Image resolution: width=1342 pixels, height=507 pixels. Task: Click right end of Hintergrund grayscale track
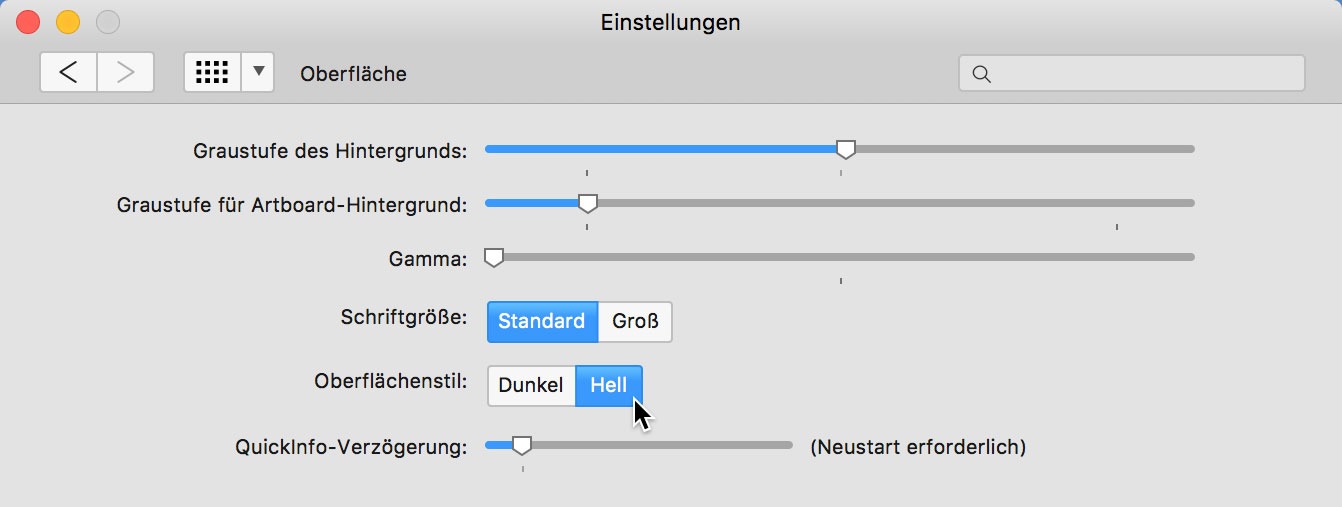1188,149
